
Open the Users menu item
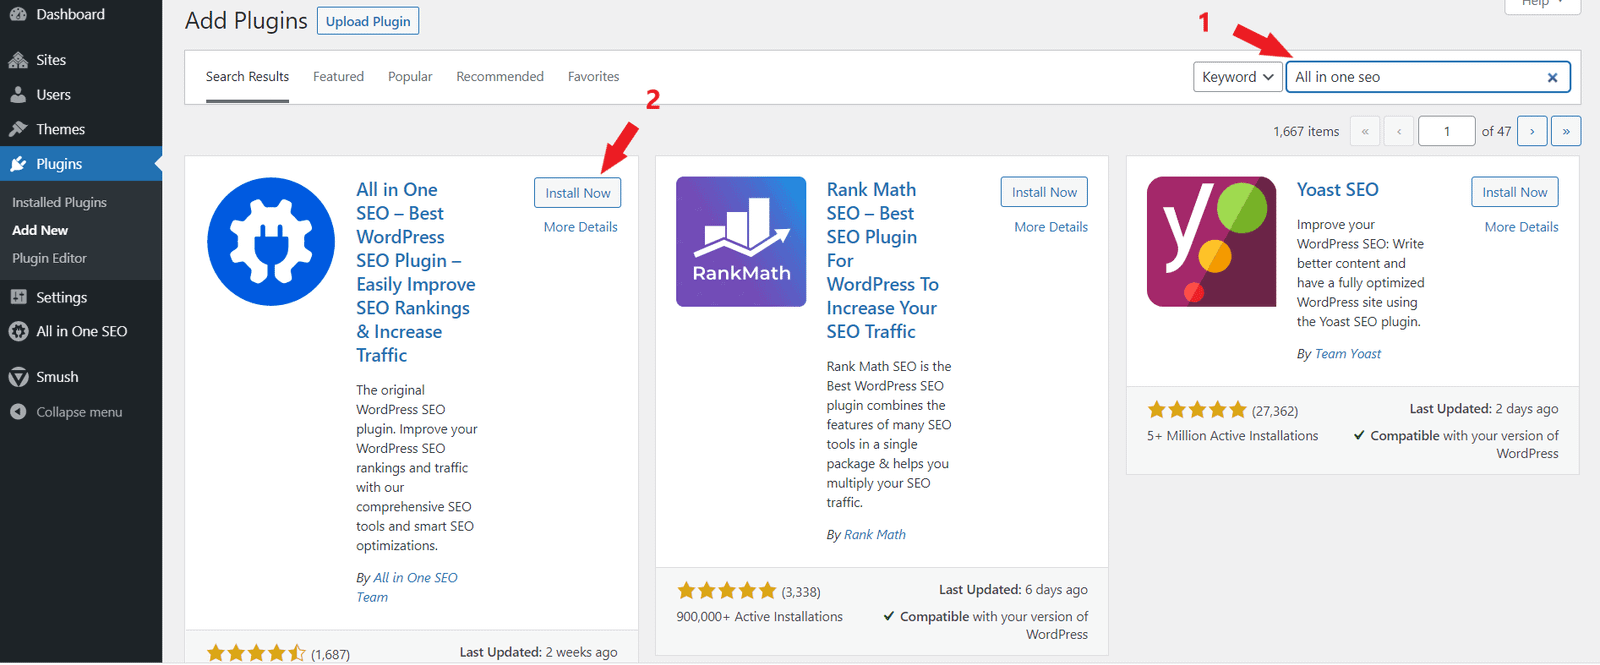[x=81, y=95]
